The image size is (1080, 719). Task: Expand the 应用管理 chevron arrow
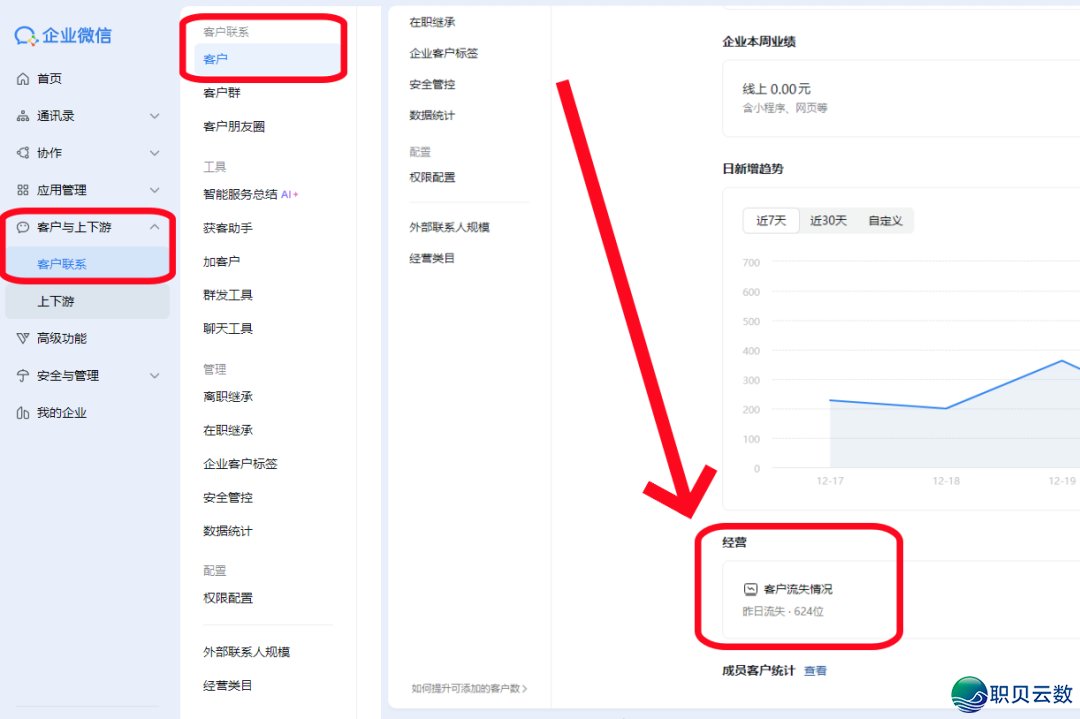coord(154,190)
